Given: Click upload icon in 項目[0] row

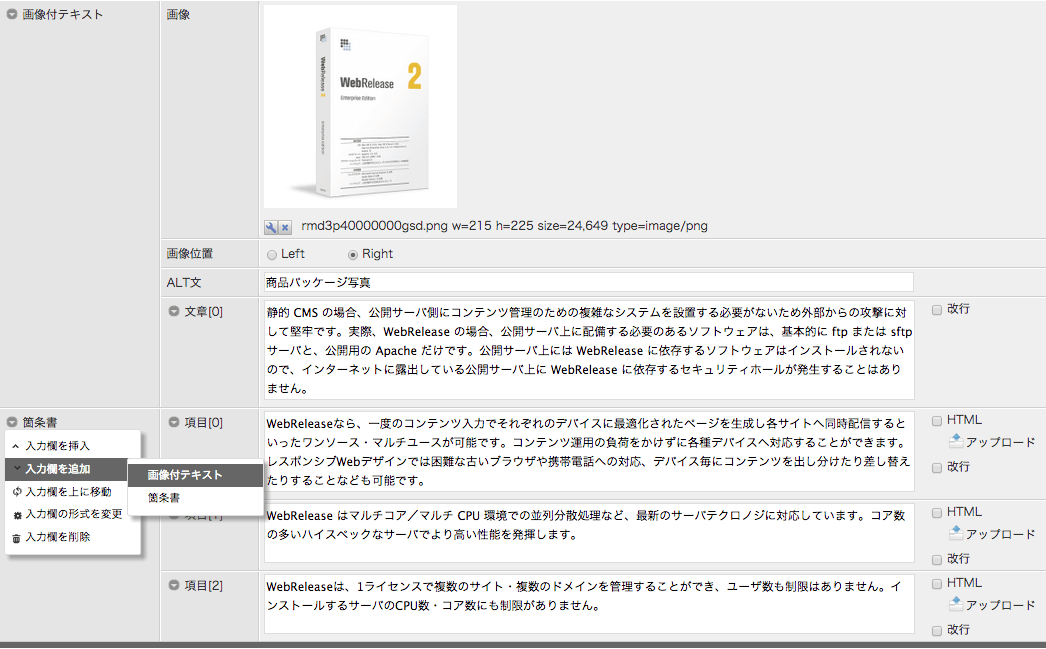Looking at the screenshot, I should (955, 441).
